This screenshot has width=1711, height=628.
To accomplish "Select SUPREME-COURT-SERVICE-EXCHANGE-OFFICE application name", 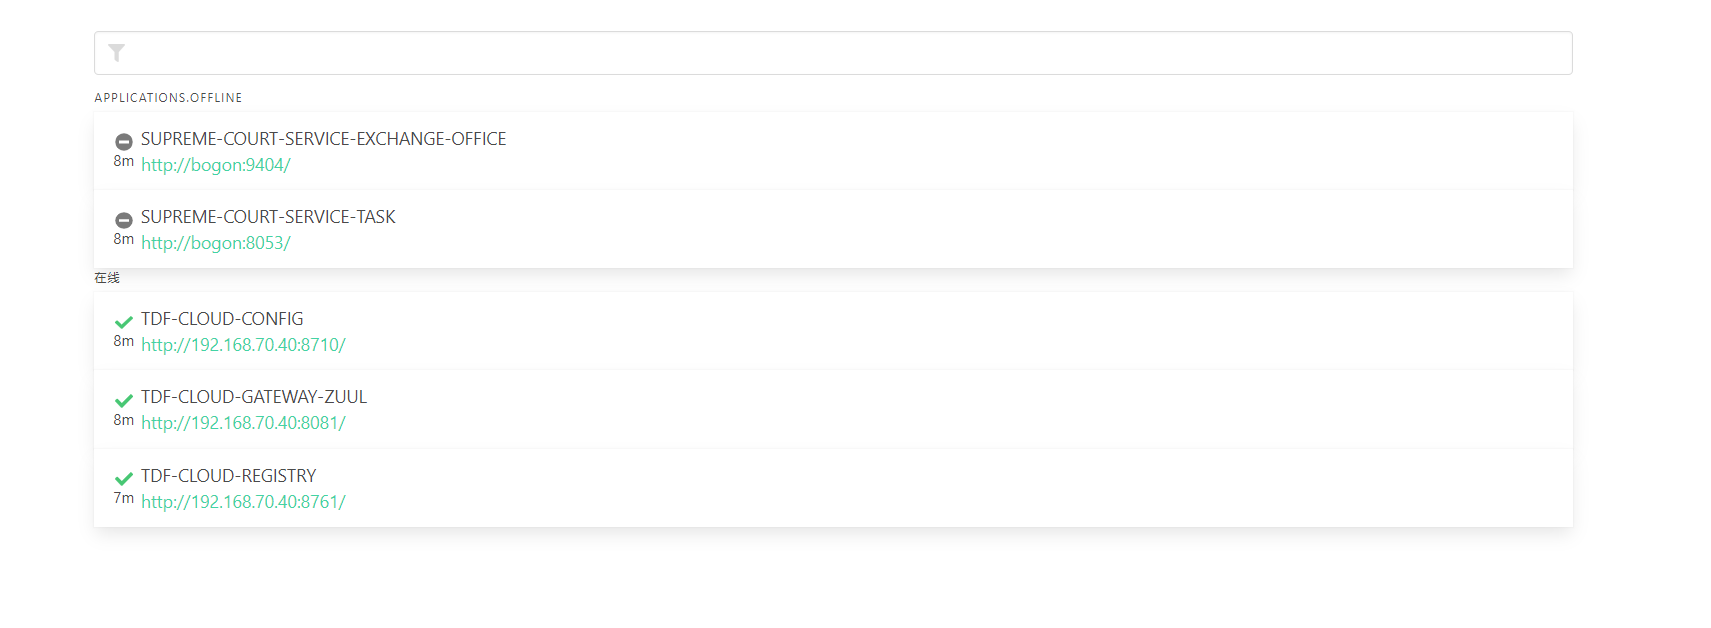I will 323,139.
